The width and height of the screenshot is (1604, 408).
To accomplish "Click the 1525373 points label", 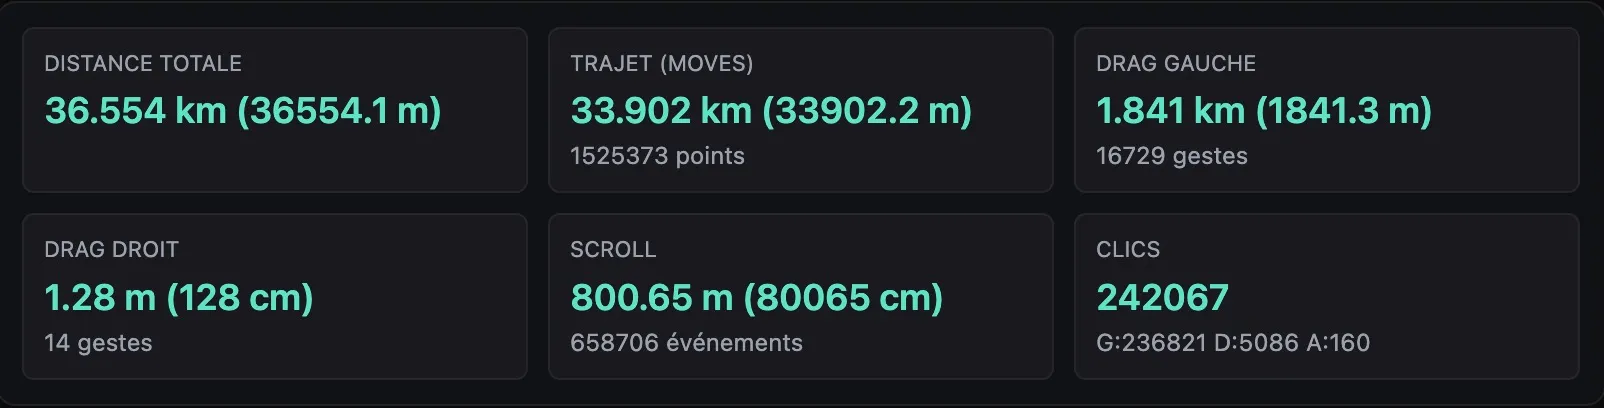I will coord(657,156).
